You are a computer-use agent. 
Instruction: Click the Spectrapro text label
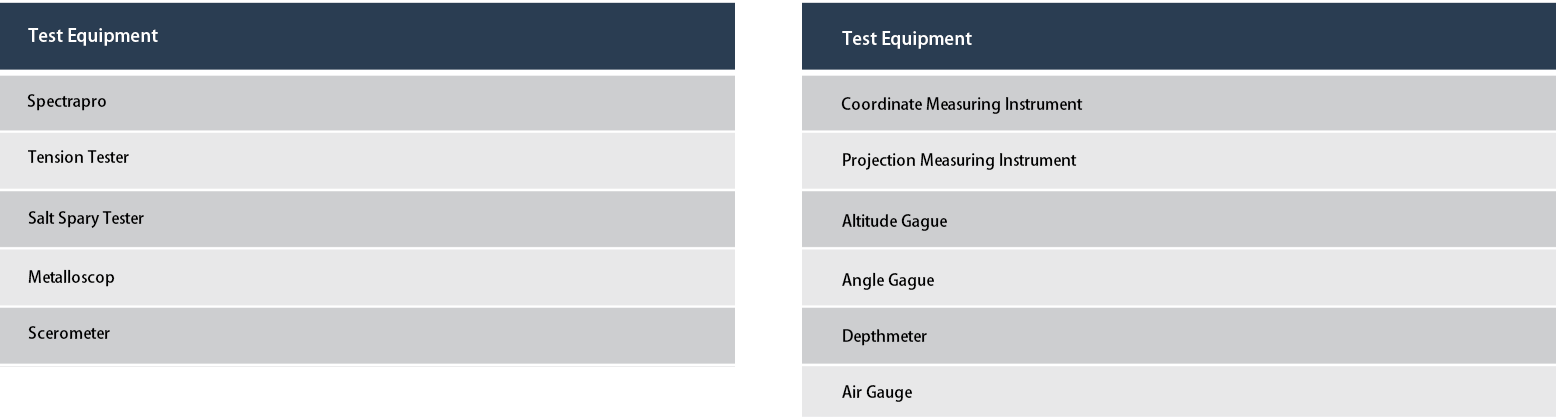(67, 102)
